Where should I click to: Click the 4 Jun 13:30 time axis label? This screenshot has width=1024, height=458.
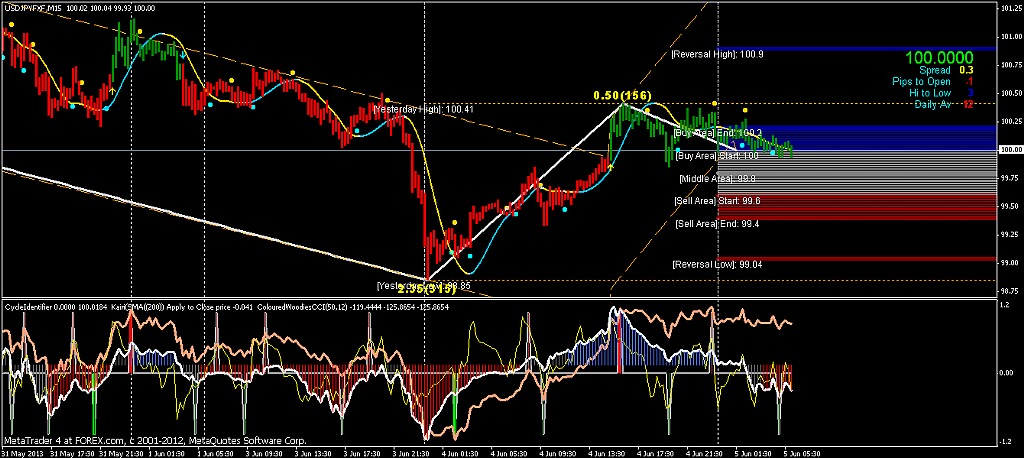click(x=605, y=452)
